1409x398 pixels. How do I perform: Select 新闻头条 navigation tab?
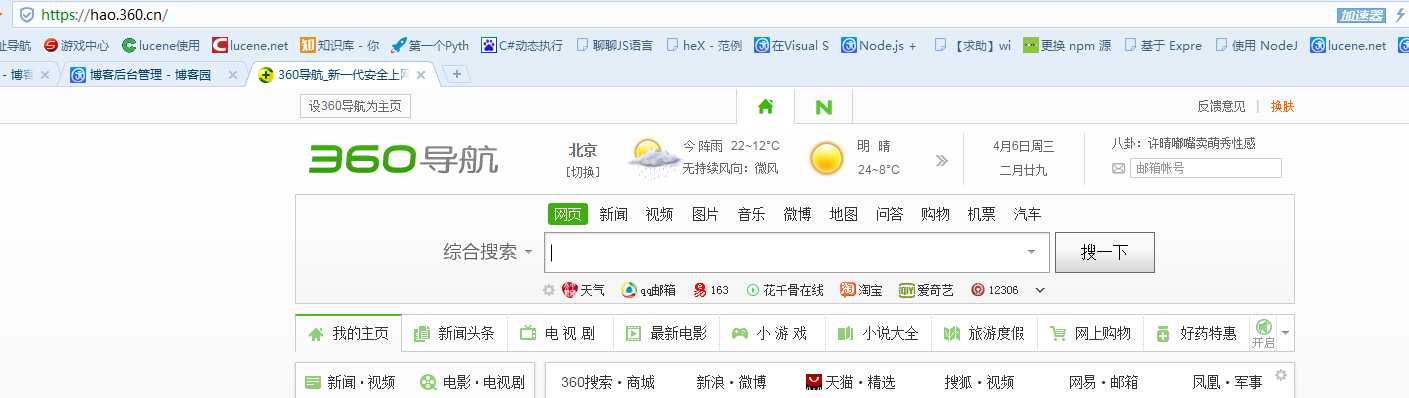454,333
